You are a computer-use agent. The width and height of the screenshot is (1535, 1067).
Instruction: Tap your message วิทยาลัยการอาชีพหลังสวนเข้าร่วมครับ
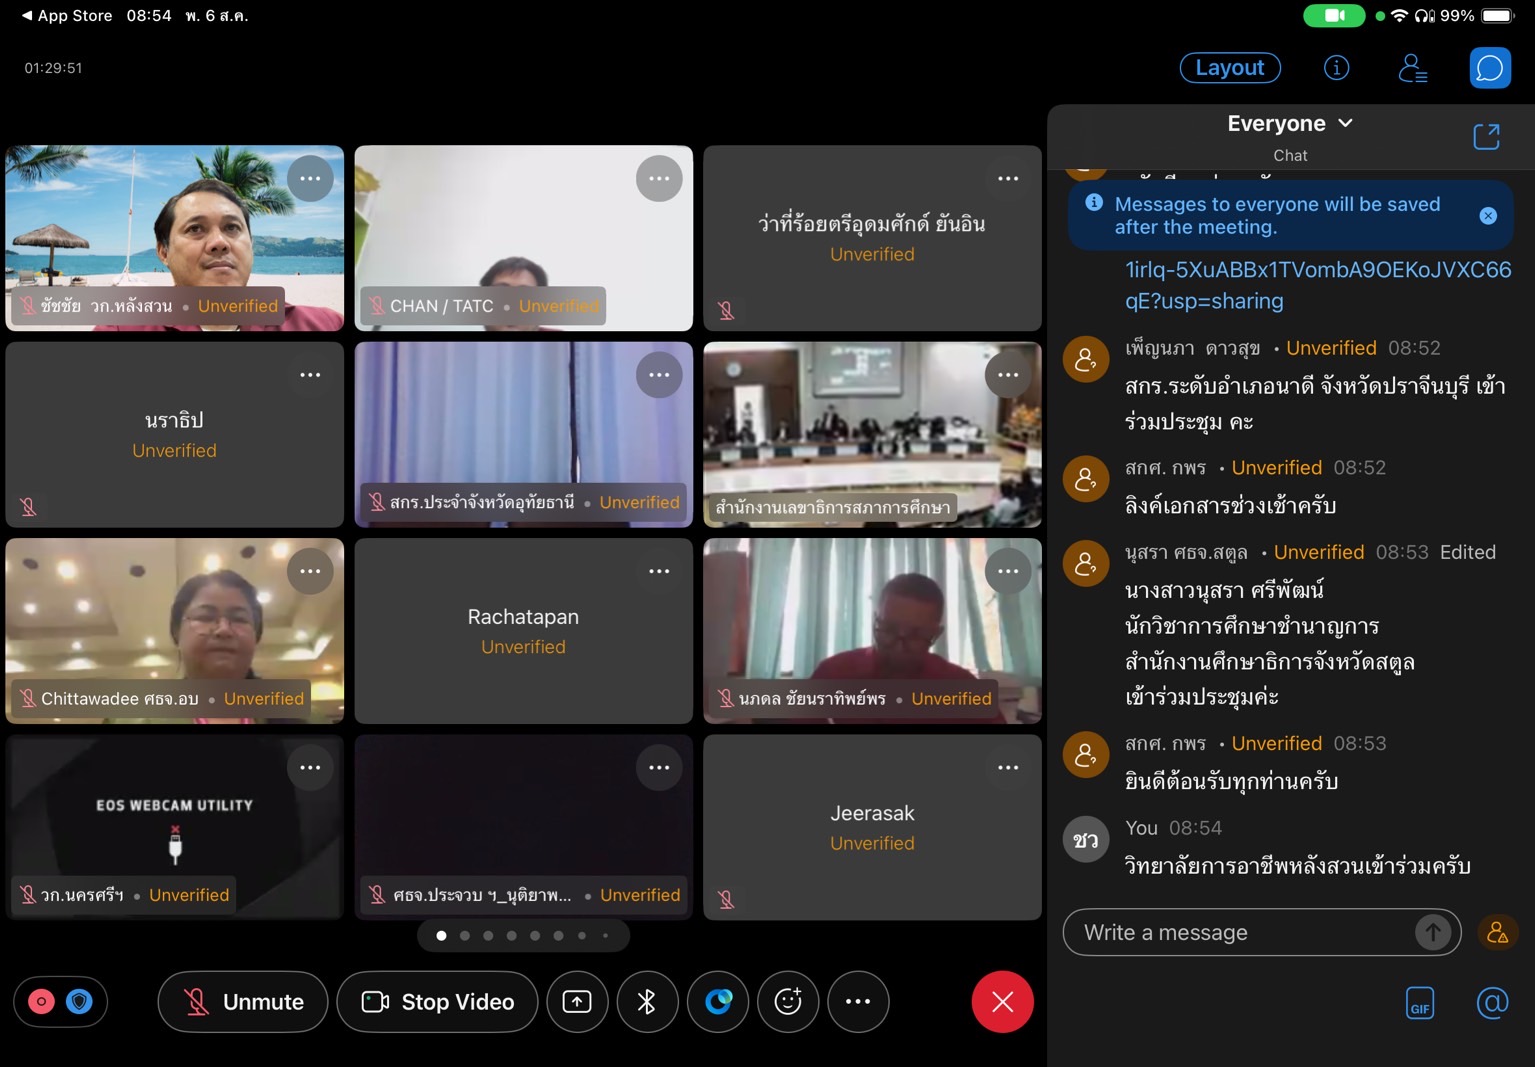[1297, 866]
